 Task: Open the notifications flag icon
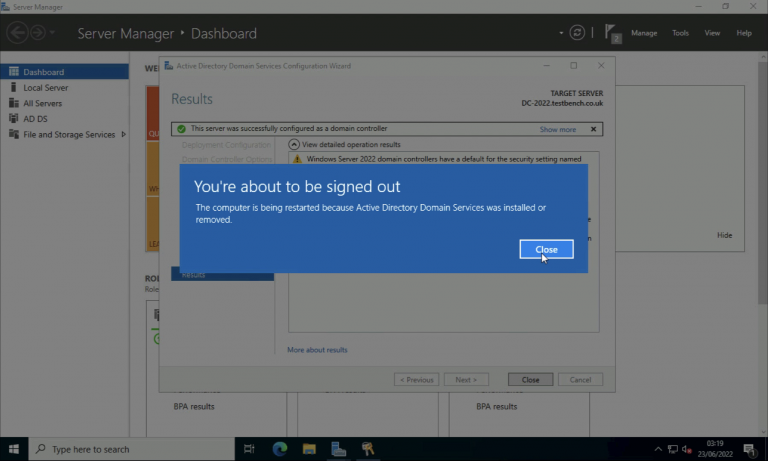613,33
